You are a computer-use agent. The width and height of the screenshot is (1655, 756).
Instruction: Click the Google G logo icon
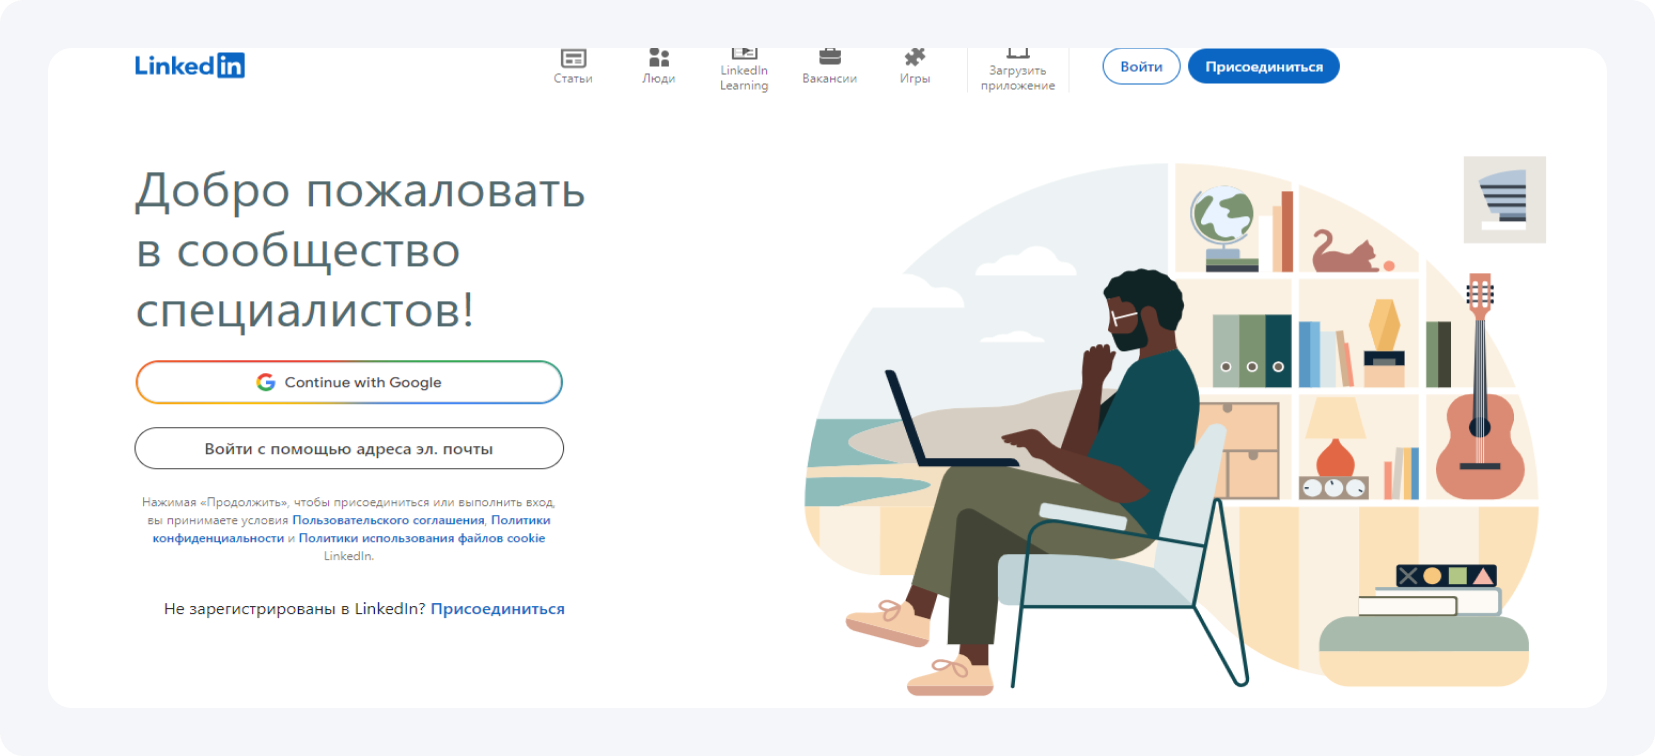tap(266, 382)
